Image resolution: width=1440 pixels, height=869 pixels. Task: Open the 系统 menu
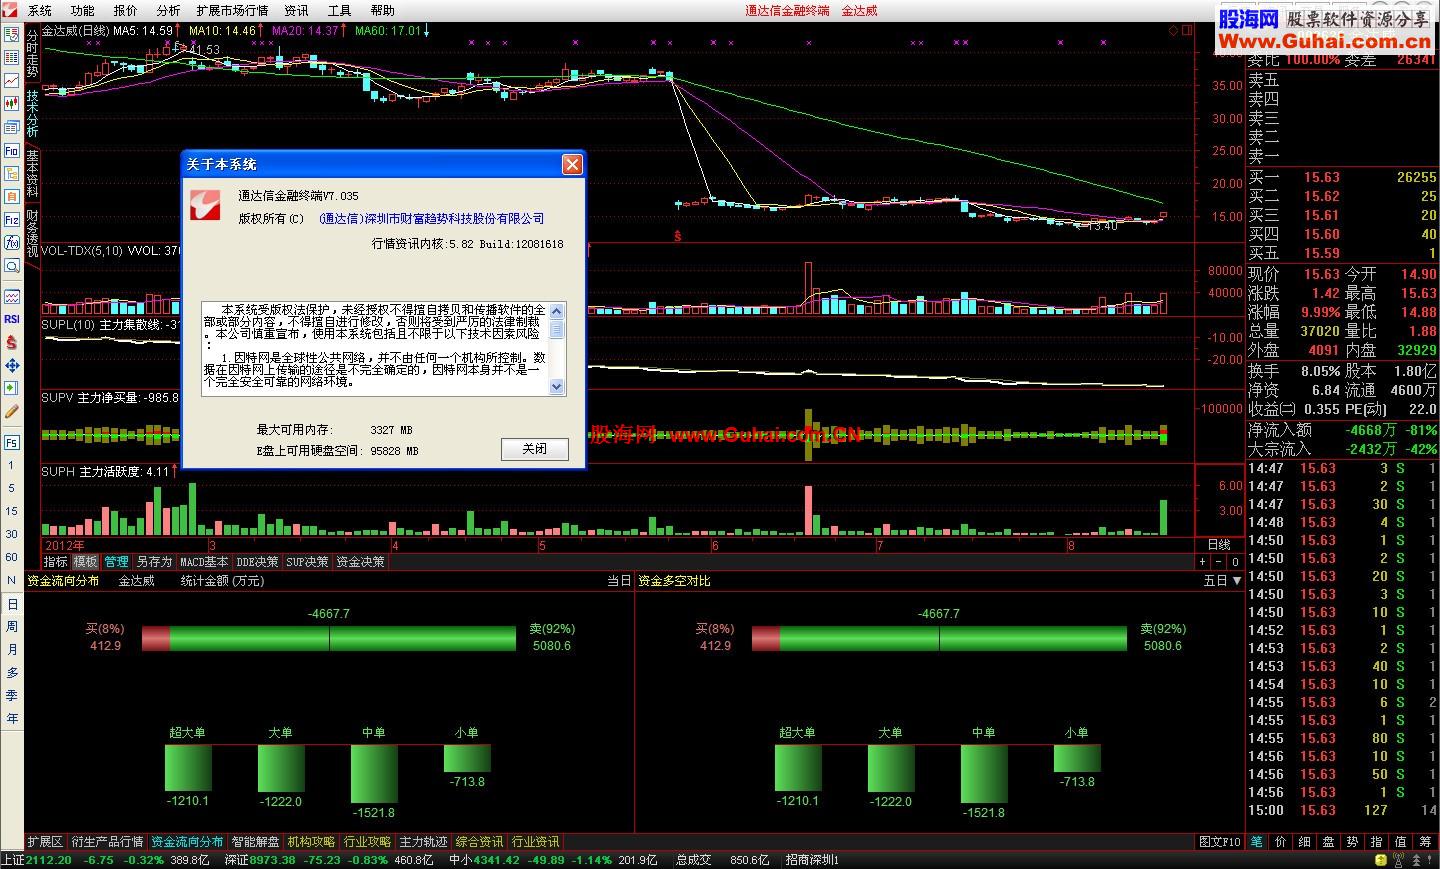click(x=40, y=11)
